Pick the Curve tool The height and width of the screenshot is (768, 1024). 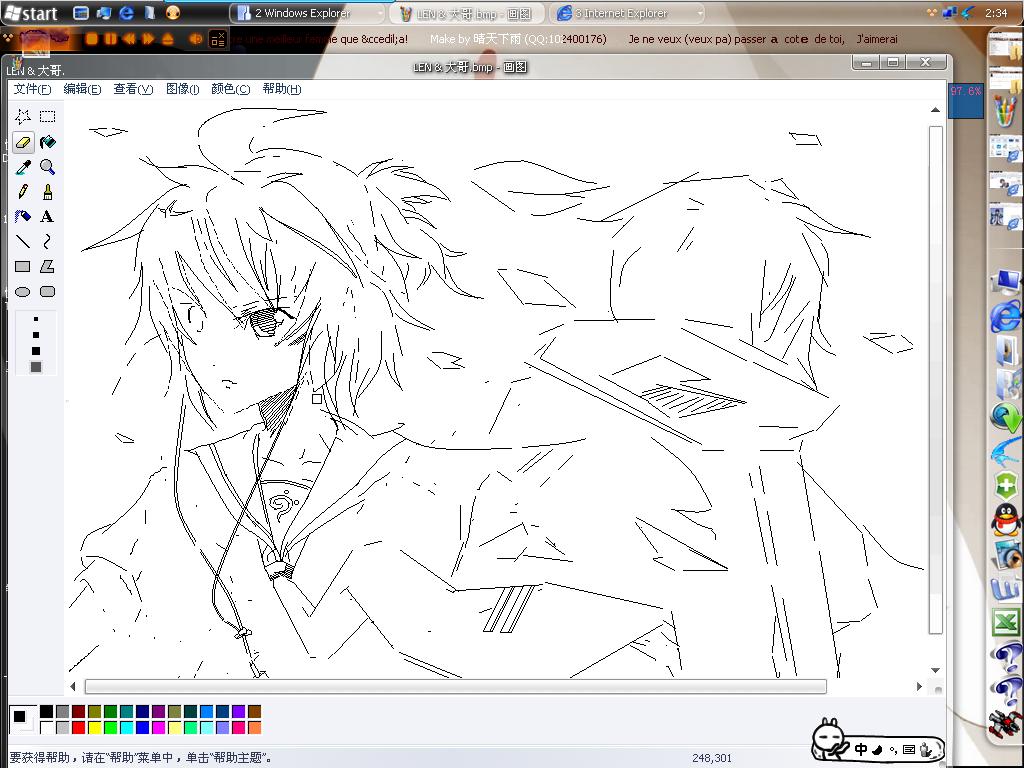tap(48, 242)
